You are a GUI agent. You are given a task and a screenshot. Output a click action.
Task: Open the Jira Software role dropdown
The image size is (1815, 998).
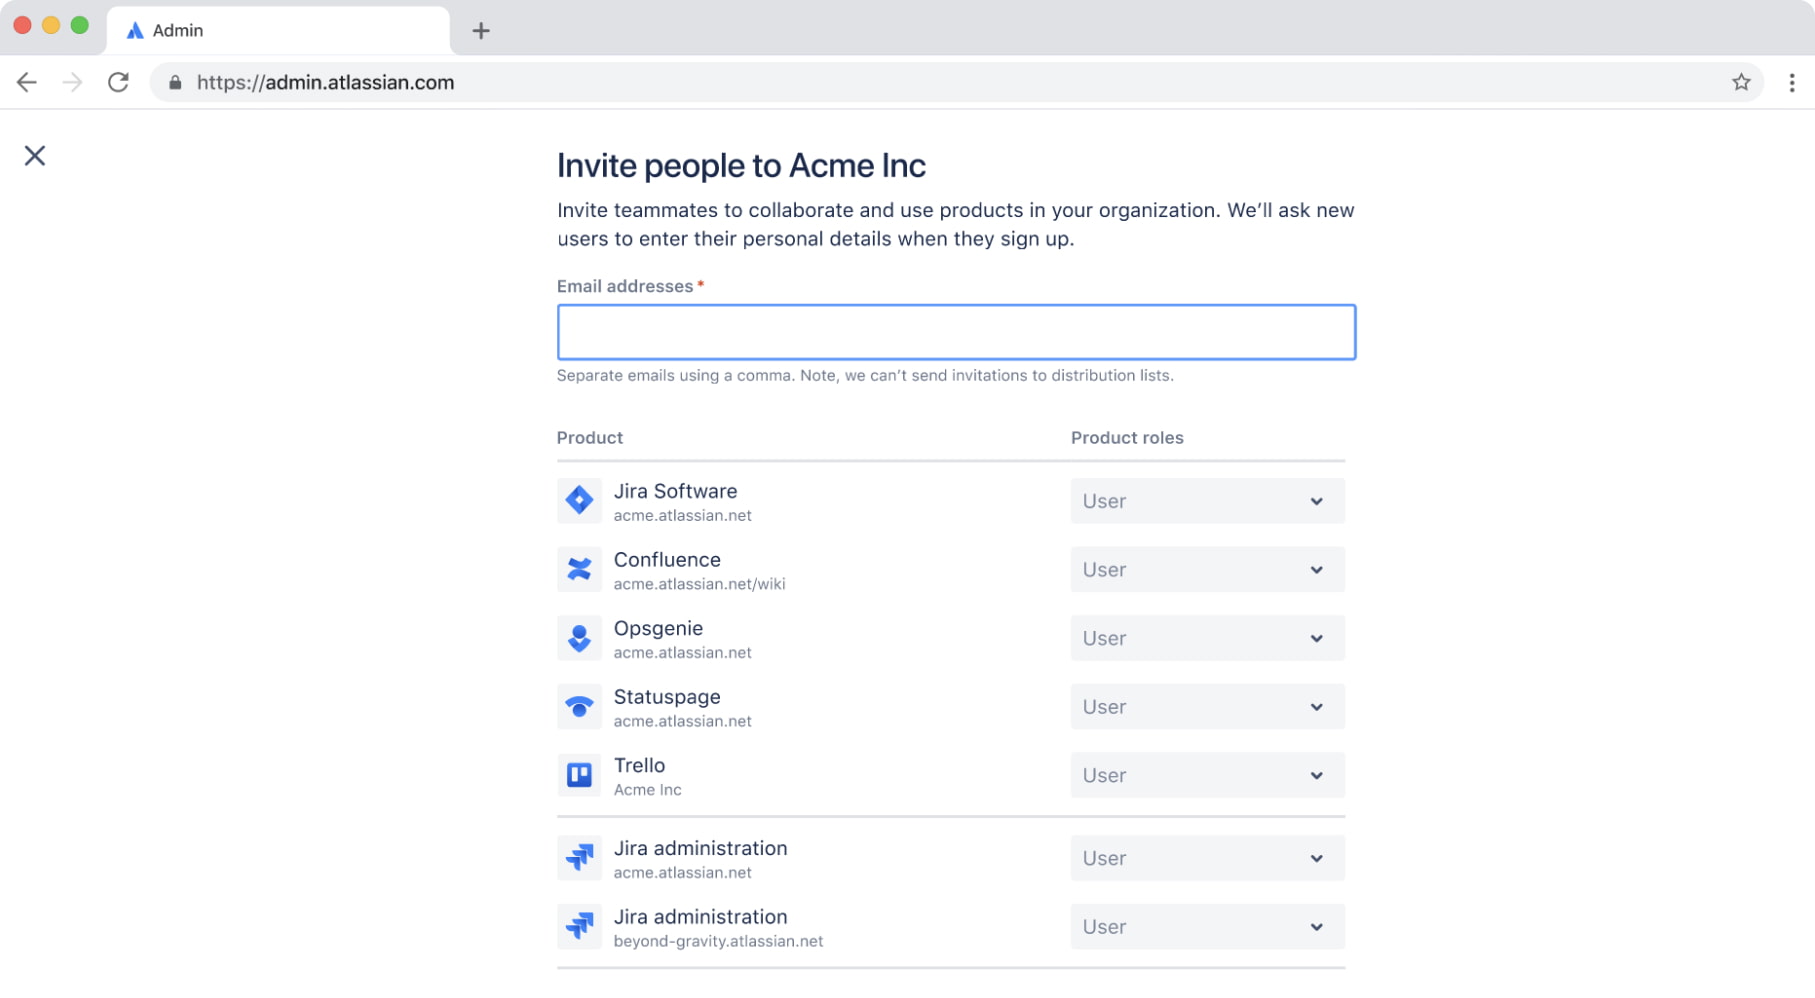1207,501
